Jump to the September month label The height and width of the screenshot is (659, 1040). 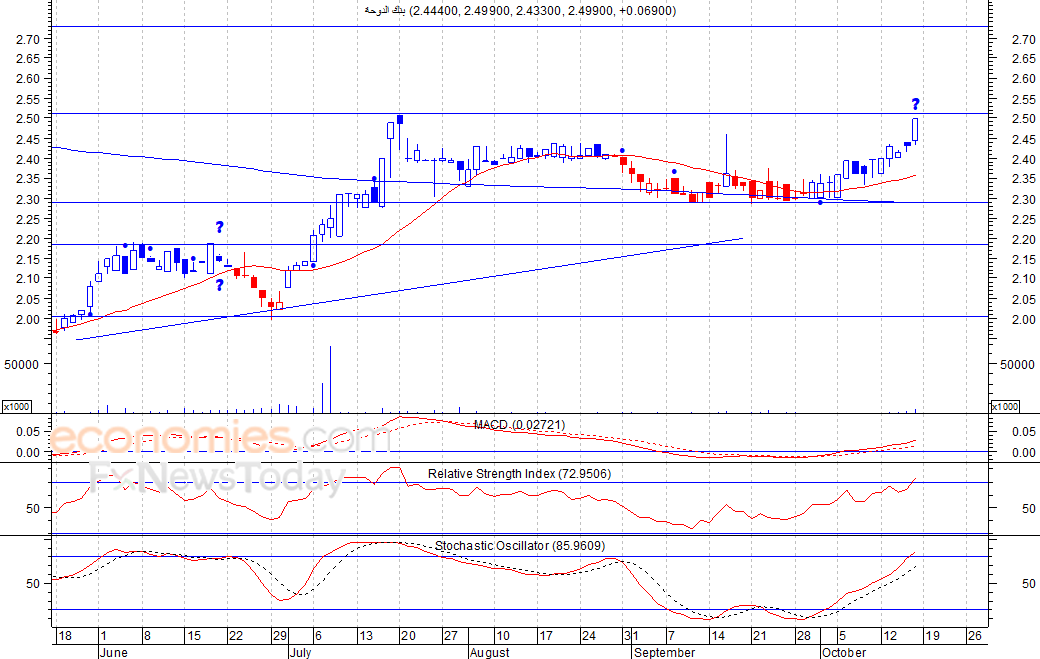[664, 652]
